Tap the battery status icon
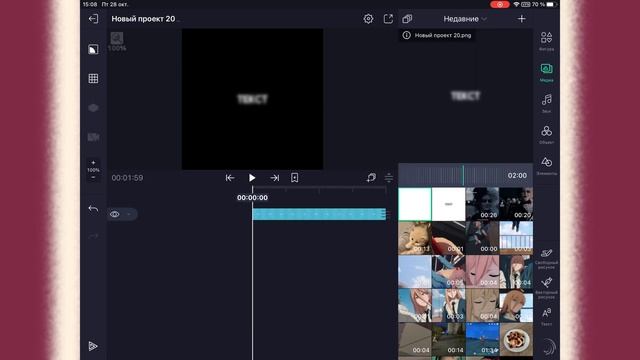This screenshot has height=360, width=640. (x=551, y=4)
